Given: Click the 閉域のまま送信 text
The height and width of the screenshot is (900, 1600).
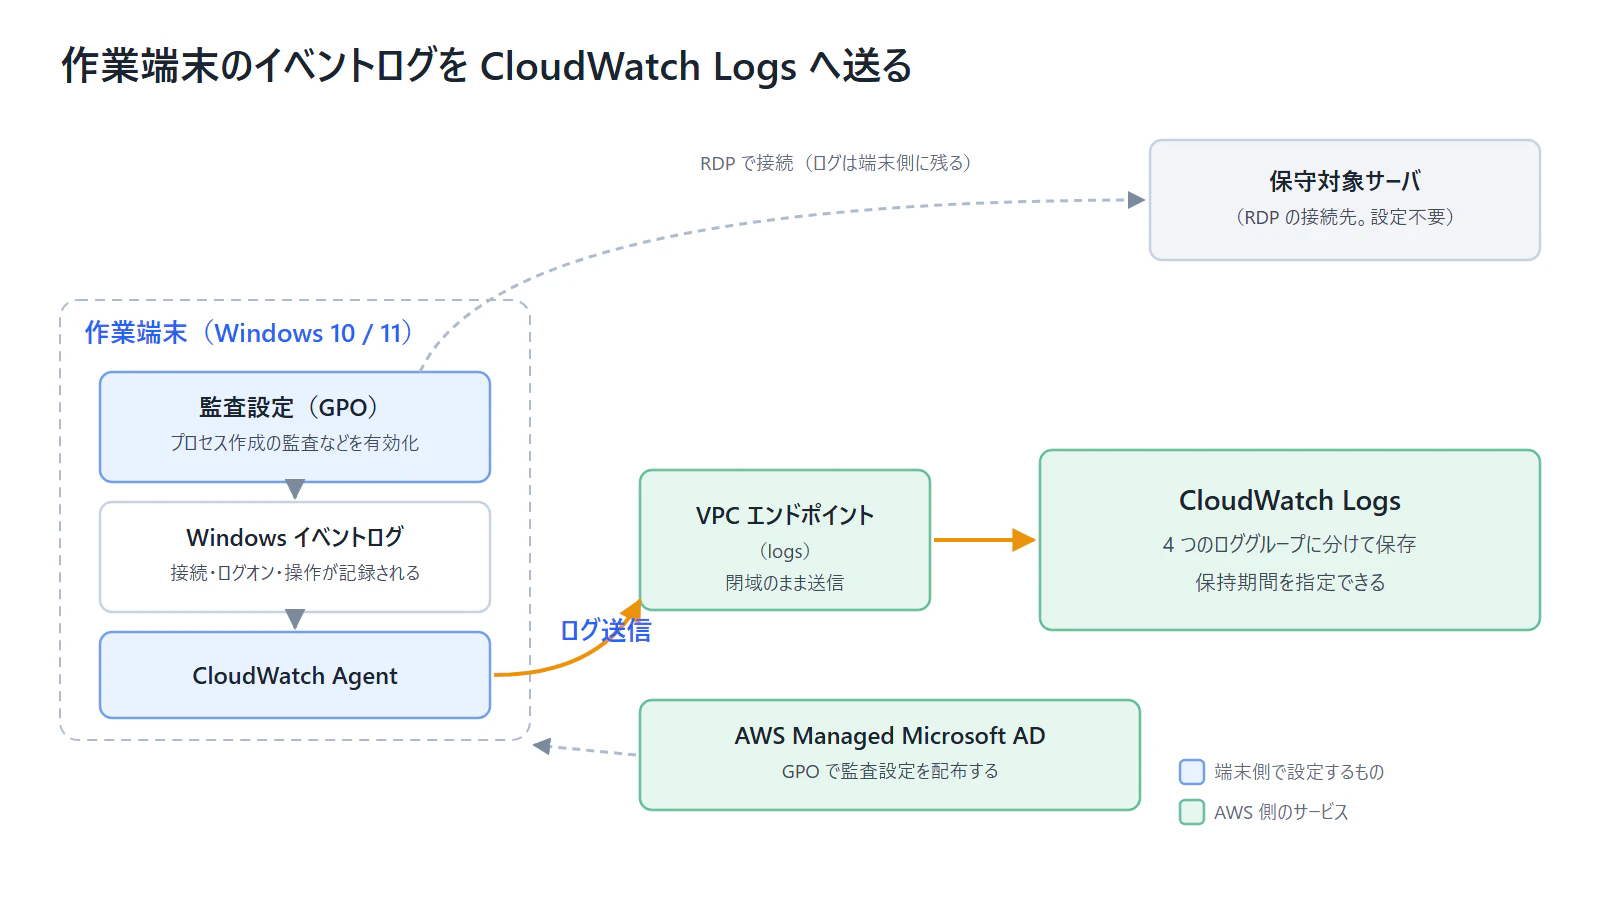Looking at the screenshot, I should point(785,583).
